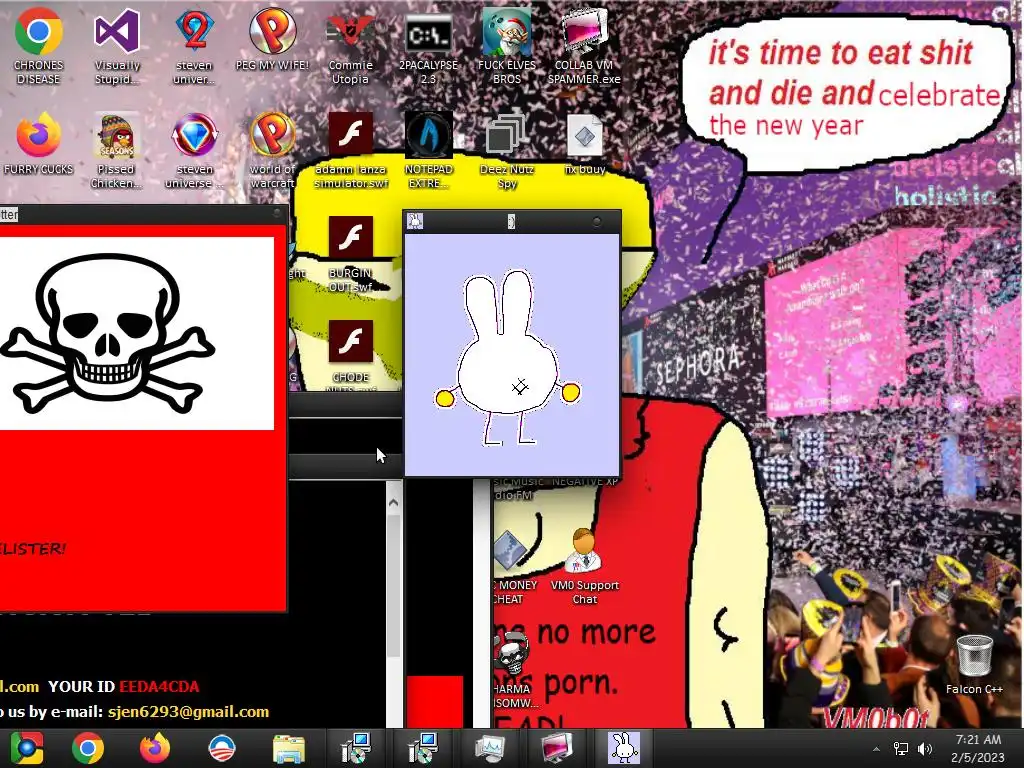Click the skull and crossbones image
This screenshot has width=1024, height=768.
tap(108, 333)
